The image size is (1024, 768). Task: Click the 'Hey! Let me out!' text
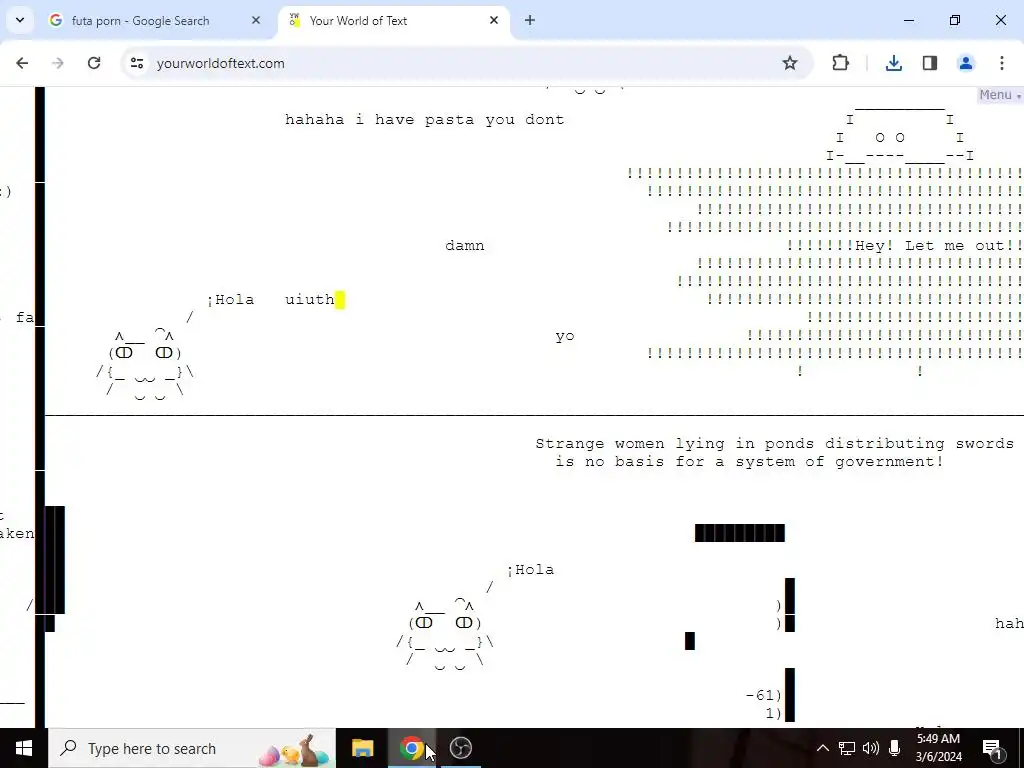tap(938, 246)
